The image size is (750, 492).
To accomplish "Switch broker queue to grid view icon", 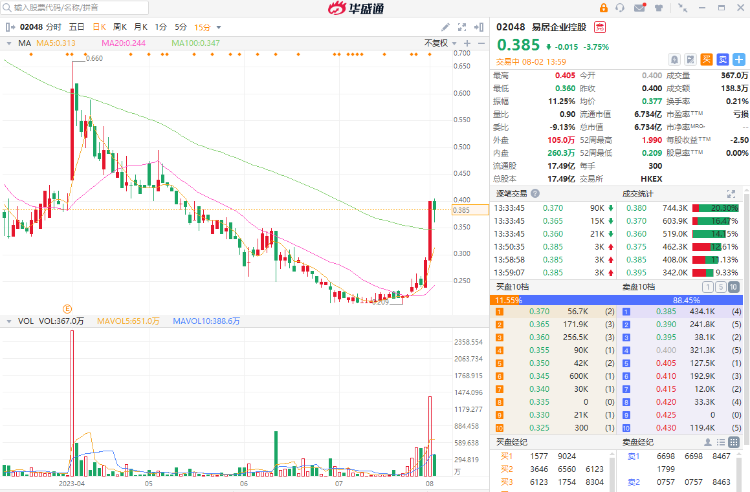I will click(733, 442).
